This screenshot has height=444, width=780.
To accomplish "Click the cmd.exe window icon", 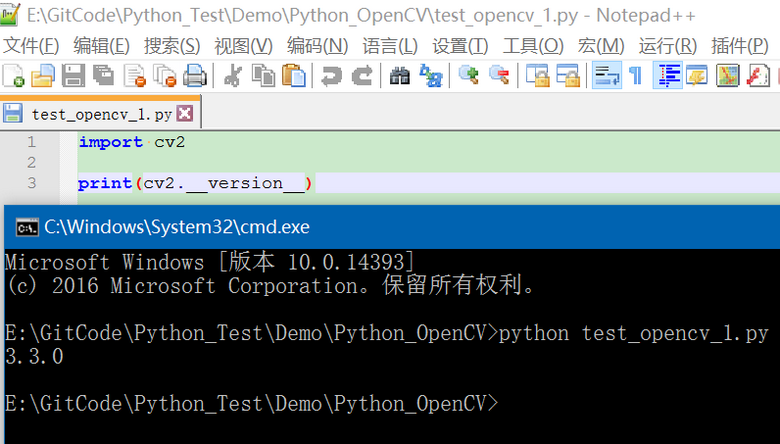I will tap(27, 227).
